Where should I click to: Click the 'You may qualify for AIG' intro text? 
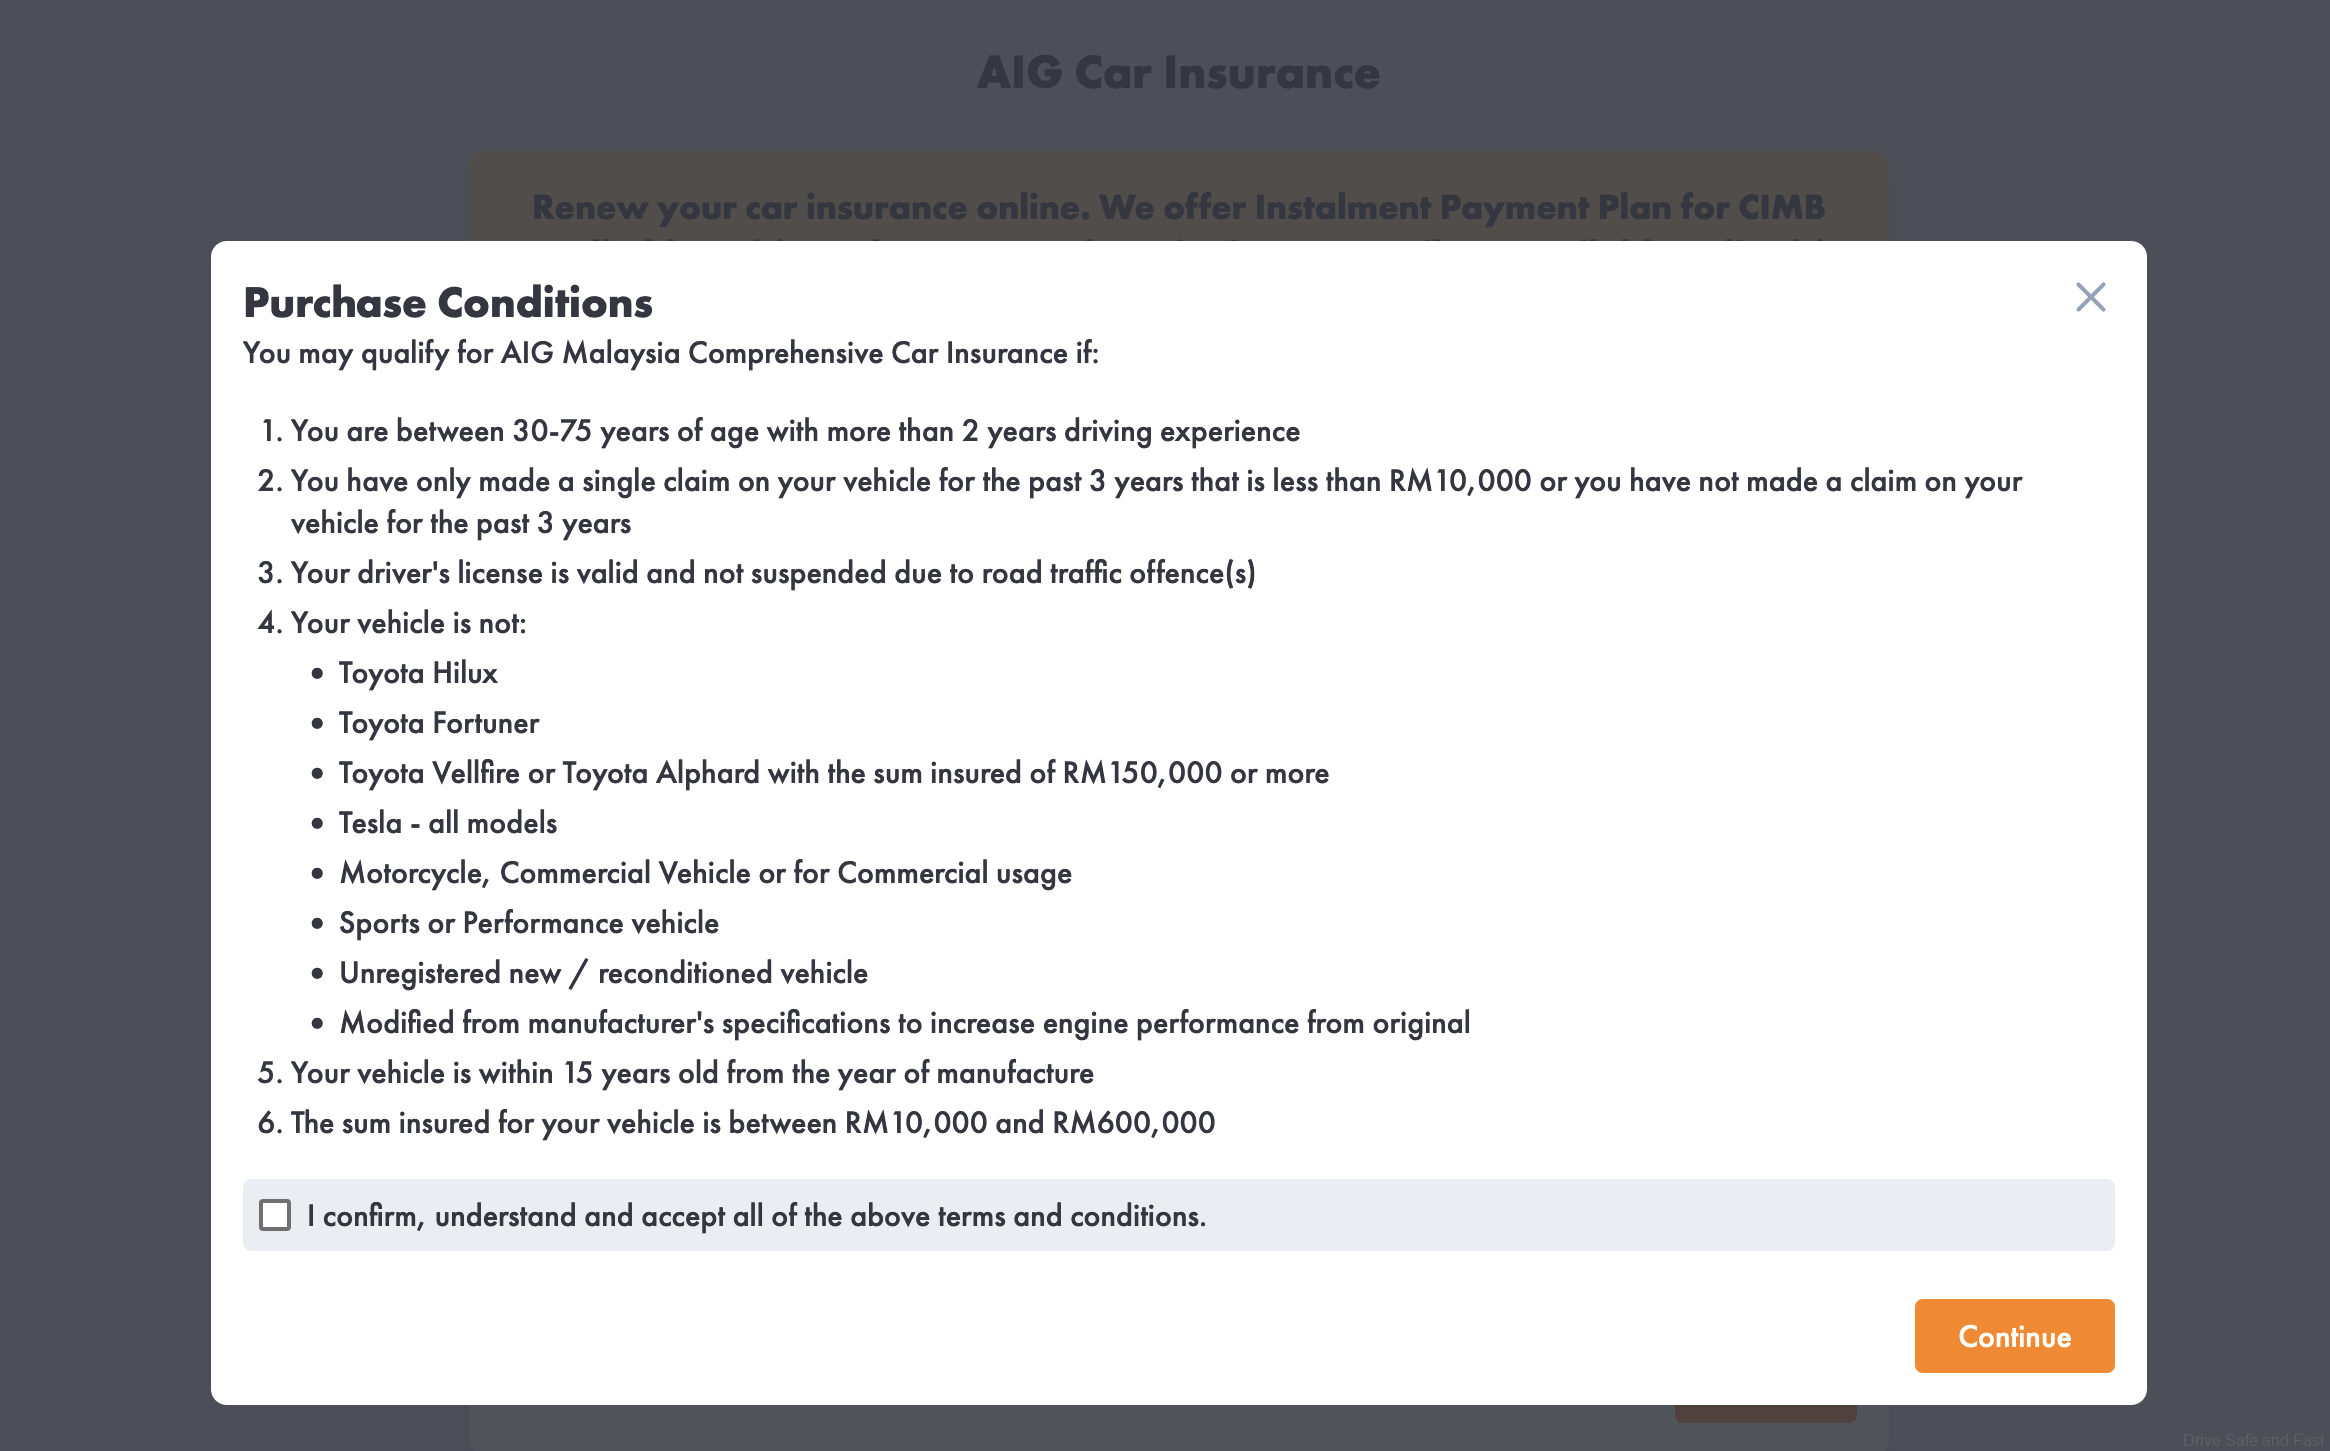coord(670,353)
